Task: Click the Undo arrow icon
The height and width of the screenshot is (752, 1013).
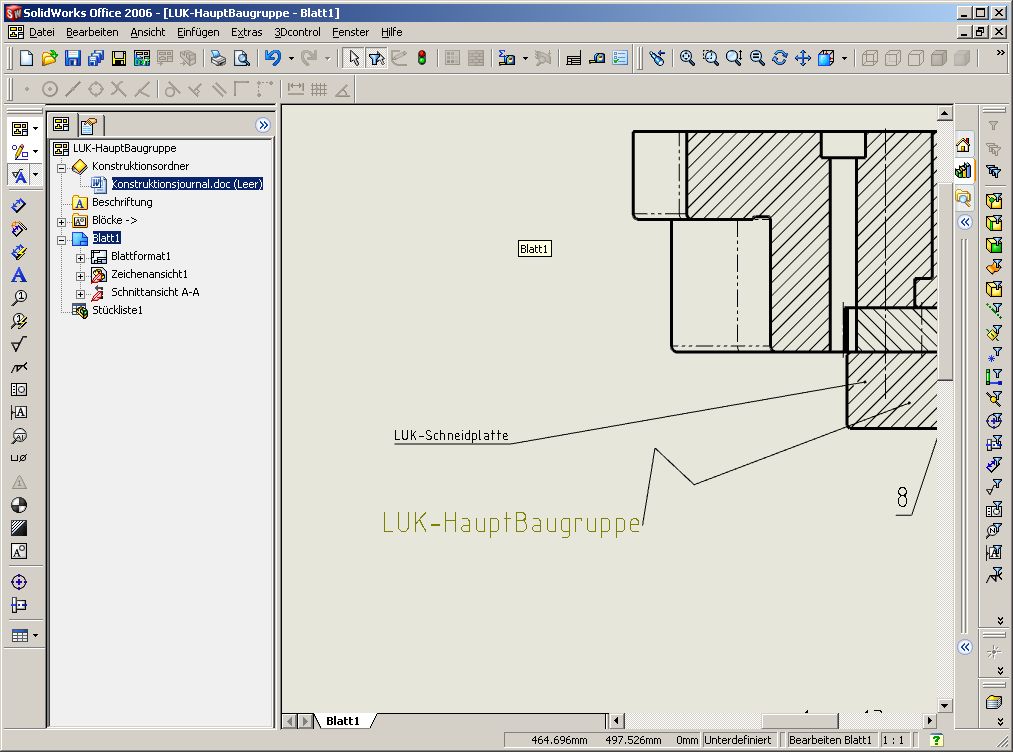Action: [x=273, y=59]
